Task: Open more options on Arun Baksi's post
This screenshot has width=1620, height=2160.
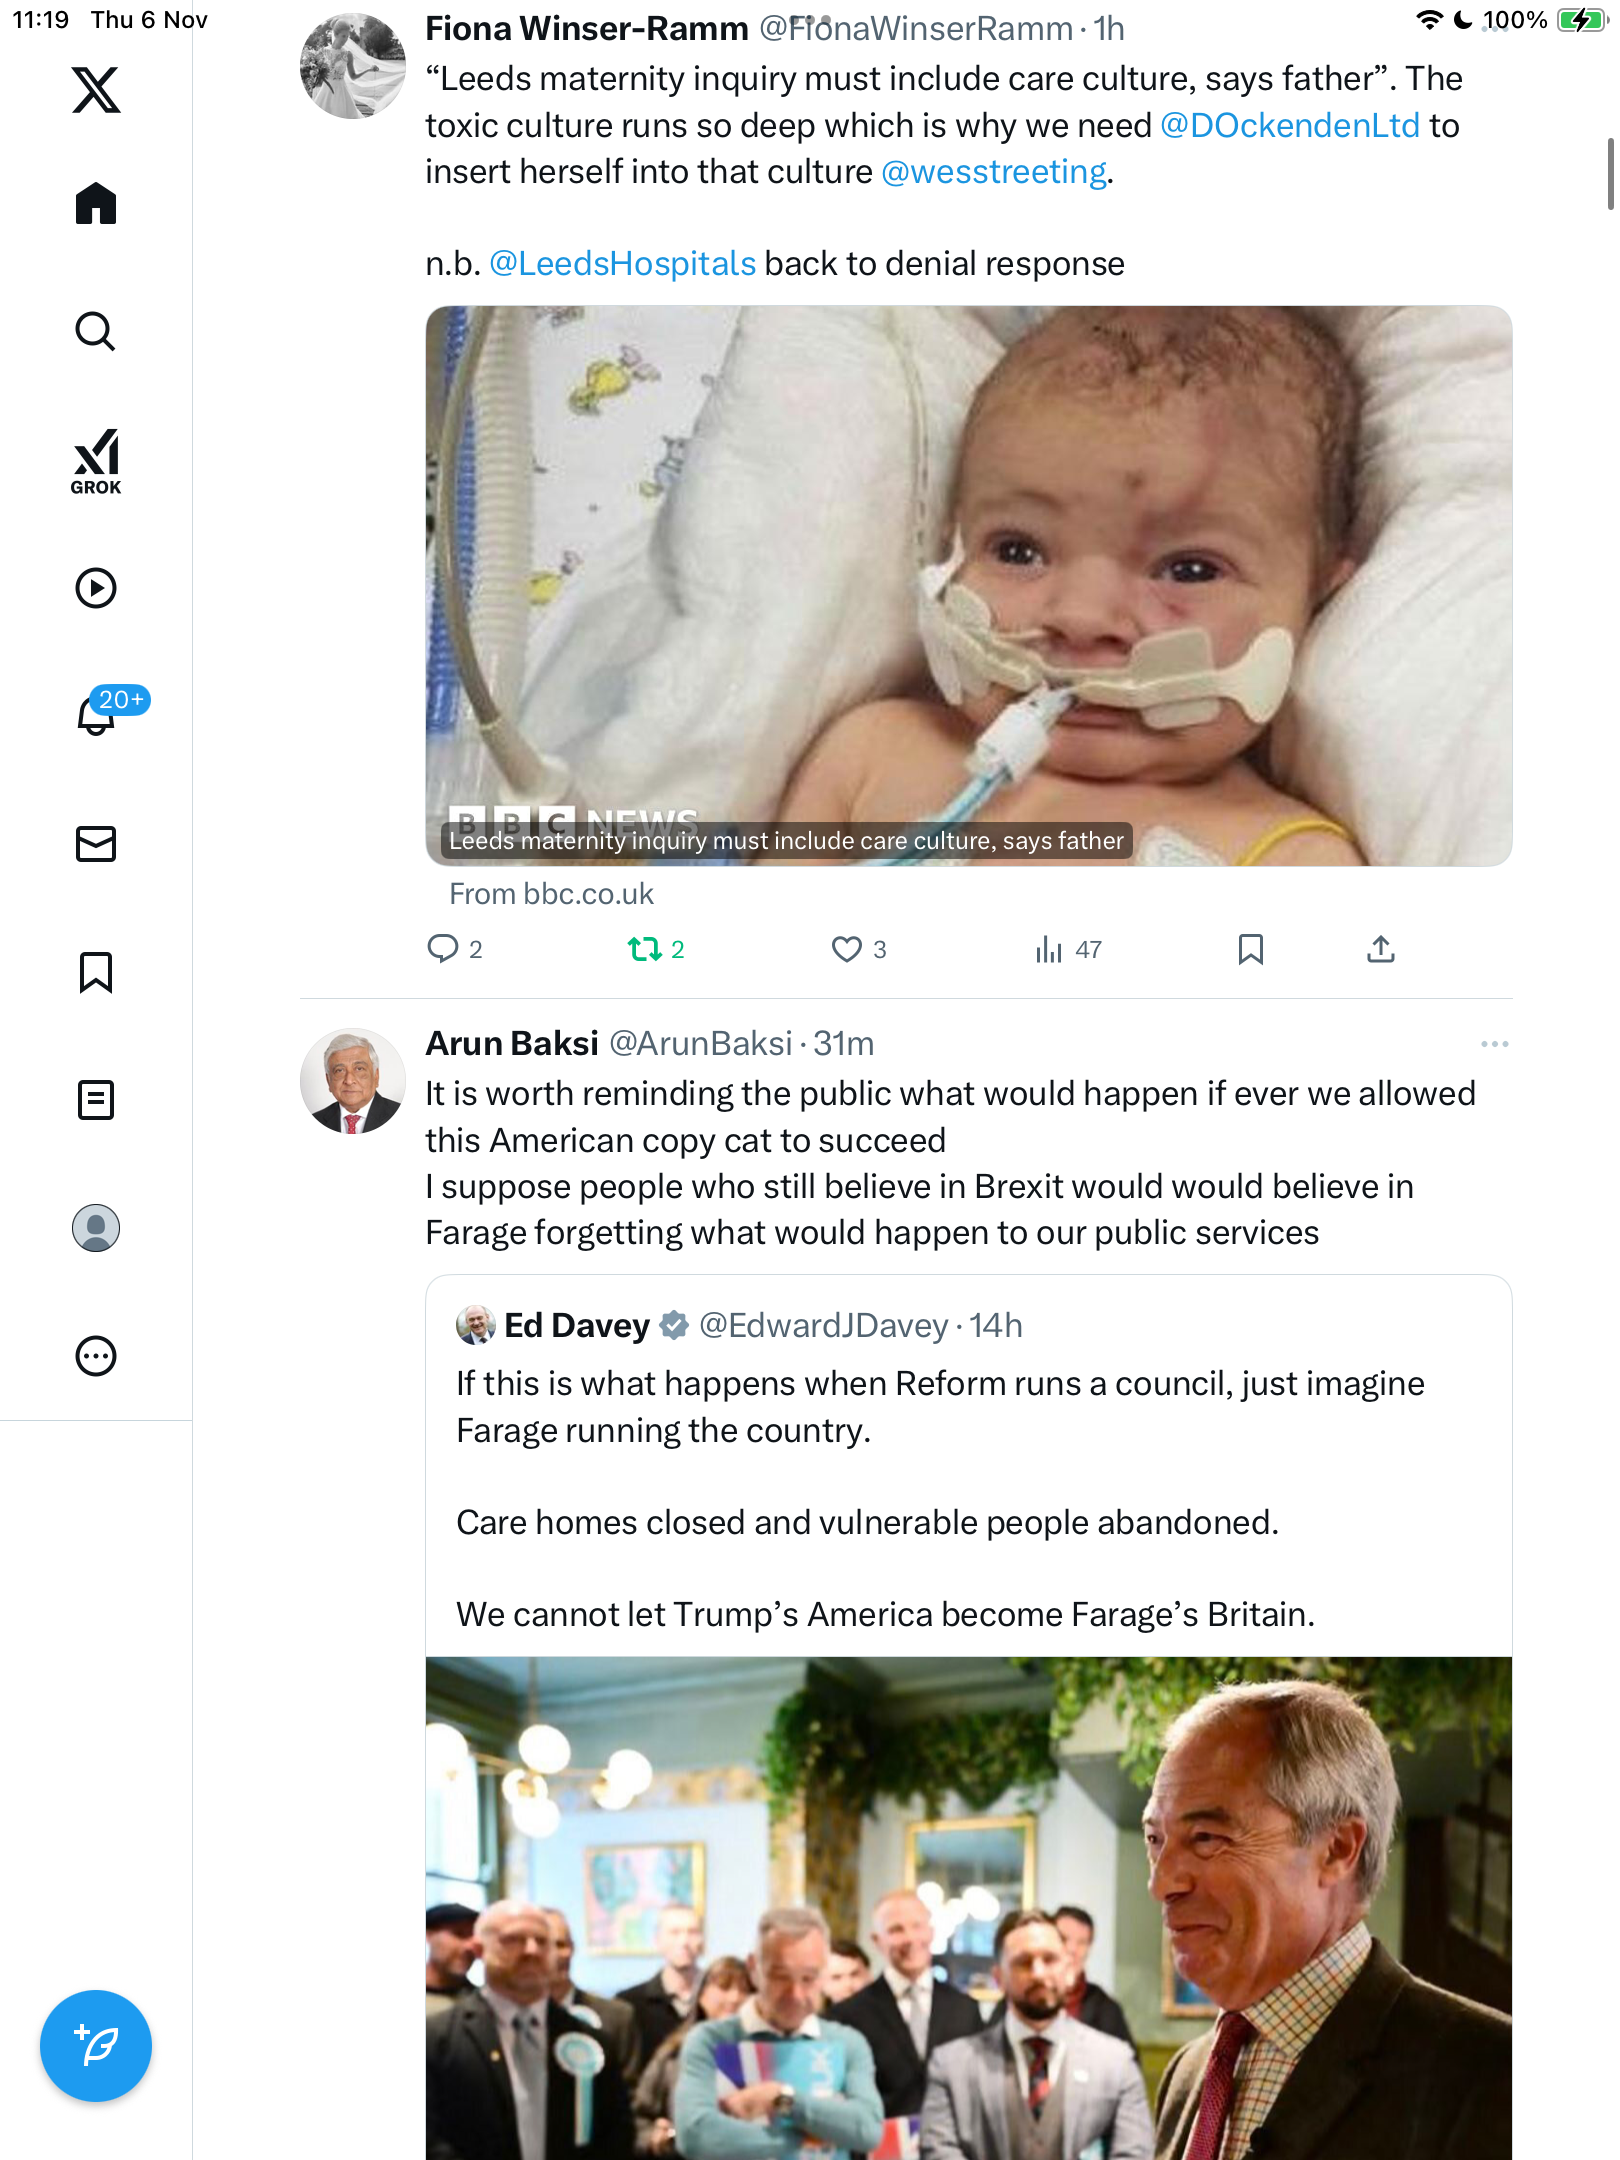Action: (1494, 1044)
